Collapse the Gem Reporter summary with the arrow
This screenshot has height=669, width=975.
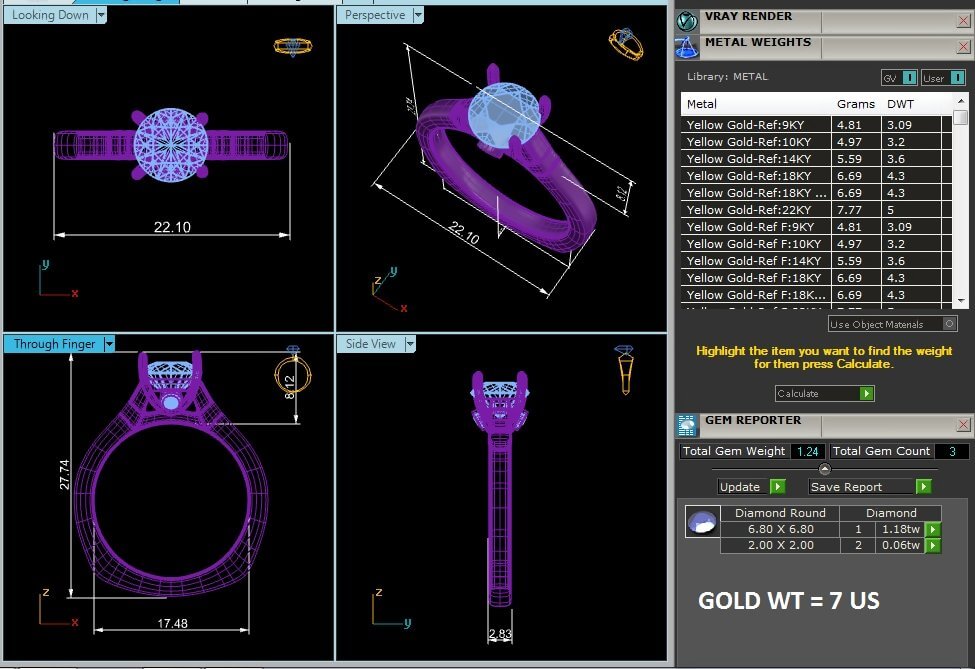point(825,469)
